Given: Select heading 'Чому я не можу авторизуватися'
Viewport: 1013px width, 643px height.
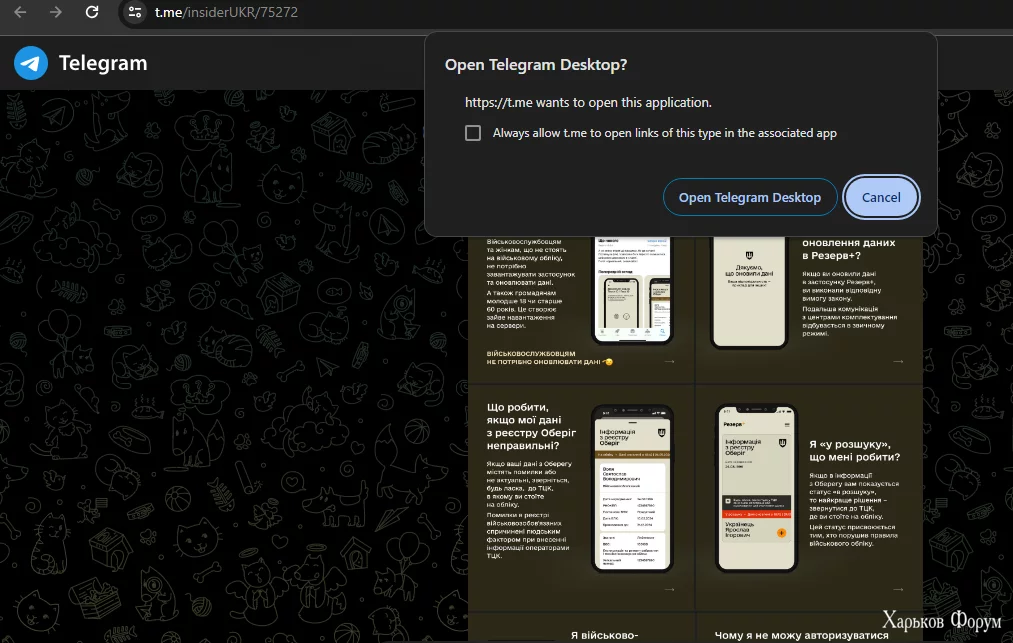Looking at the screenshot, I should pos(801,635).
